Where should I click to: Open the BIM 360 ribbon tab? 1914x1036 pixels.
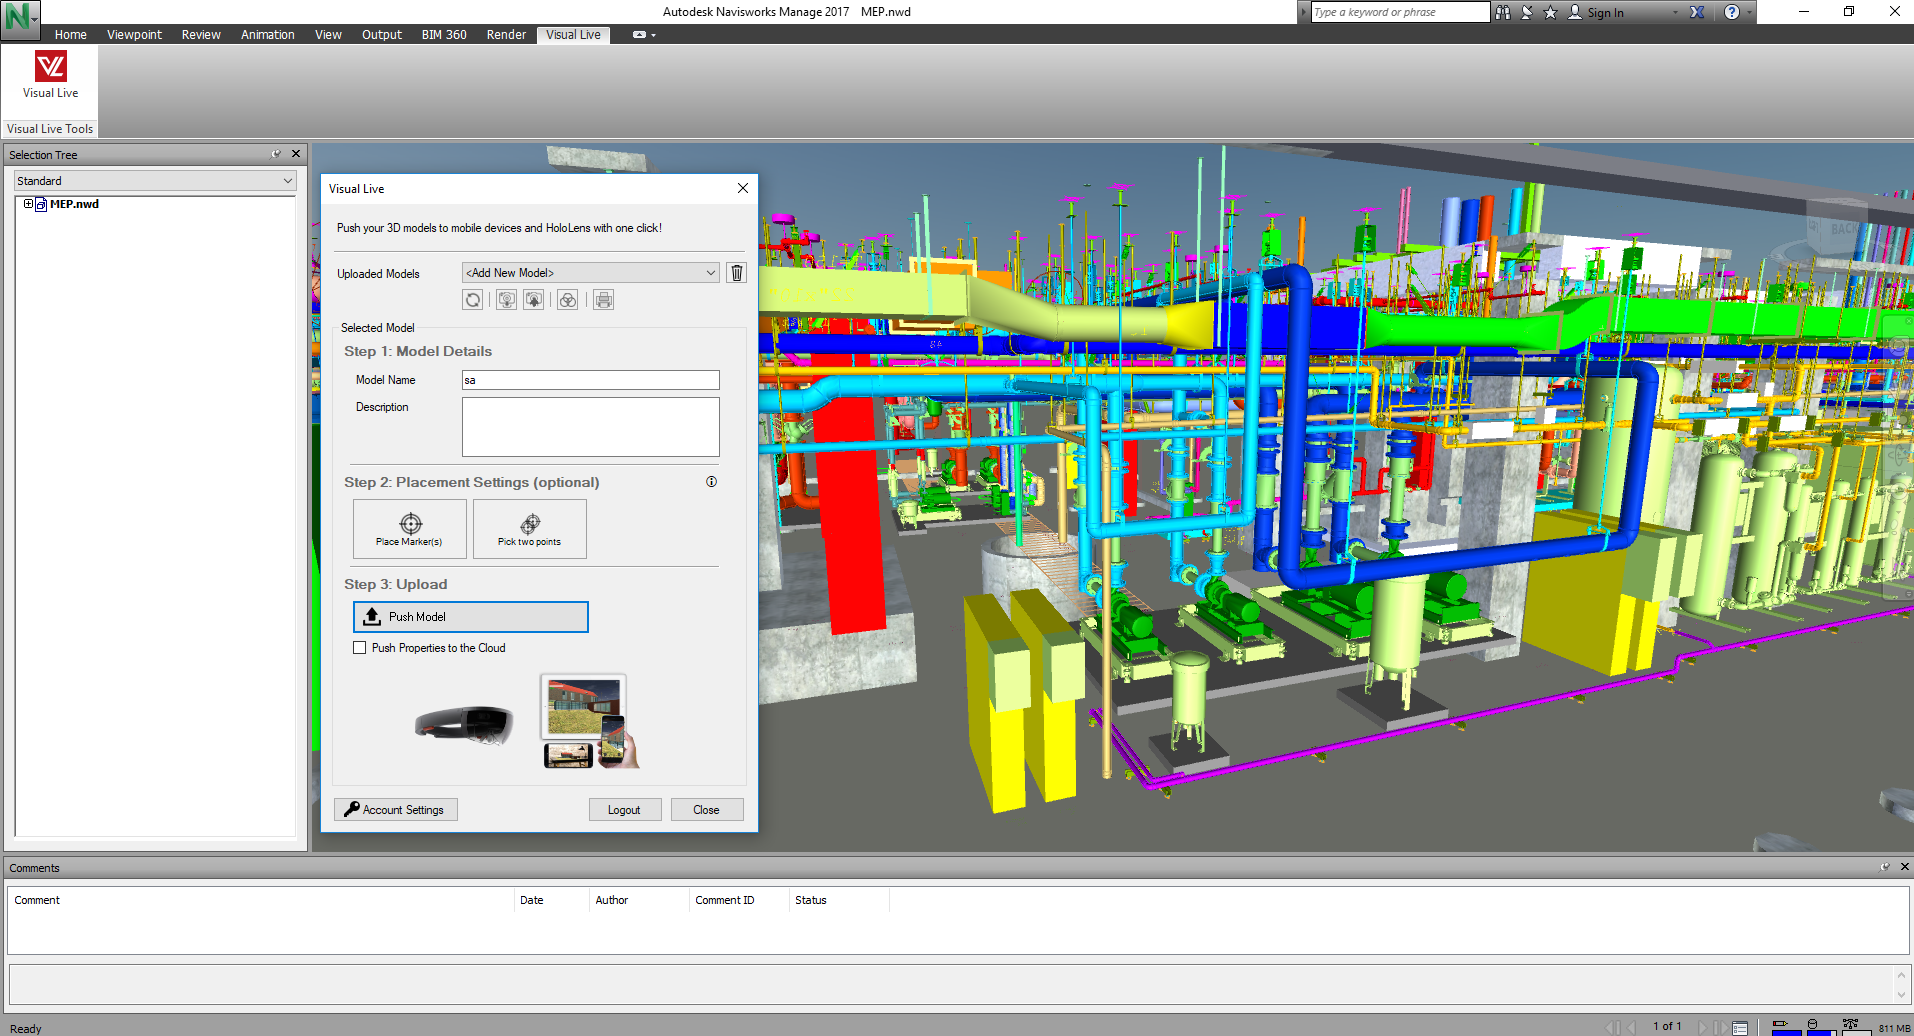pos(444,35)
